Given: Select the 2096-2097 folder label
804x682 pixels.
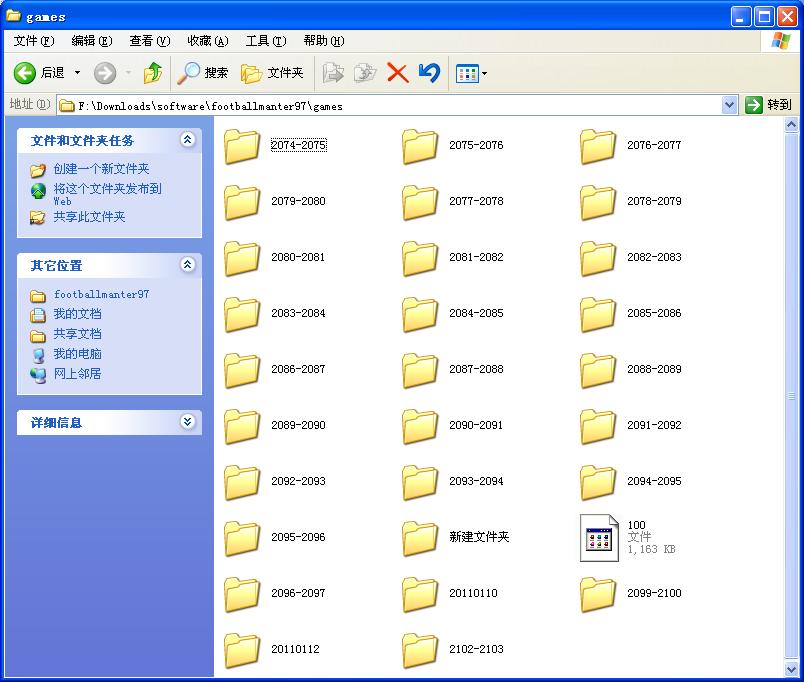Looking at the screenshot, I should tap(298, 593).
